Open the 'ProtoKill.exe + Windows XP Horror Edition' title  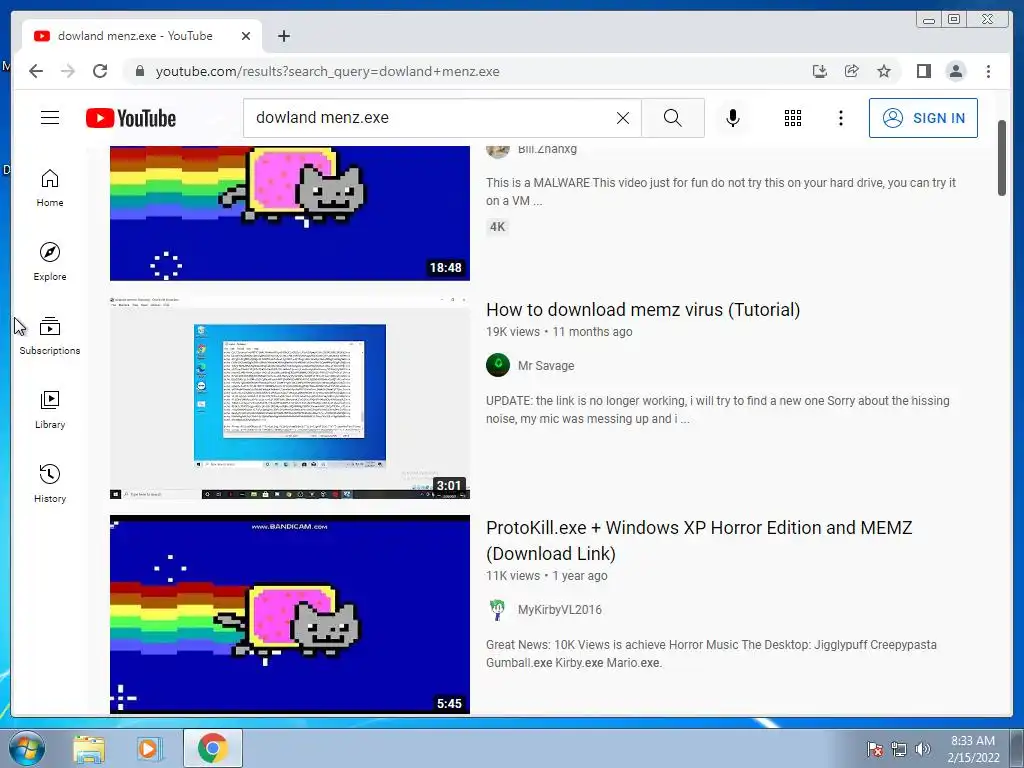tap(699, 540)
